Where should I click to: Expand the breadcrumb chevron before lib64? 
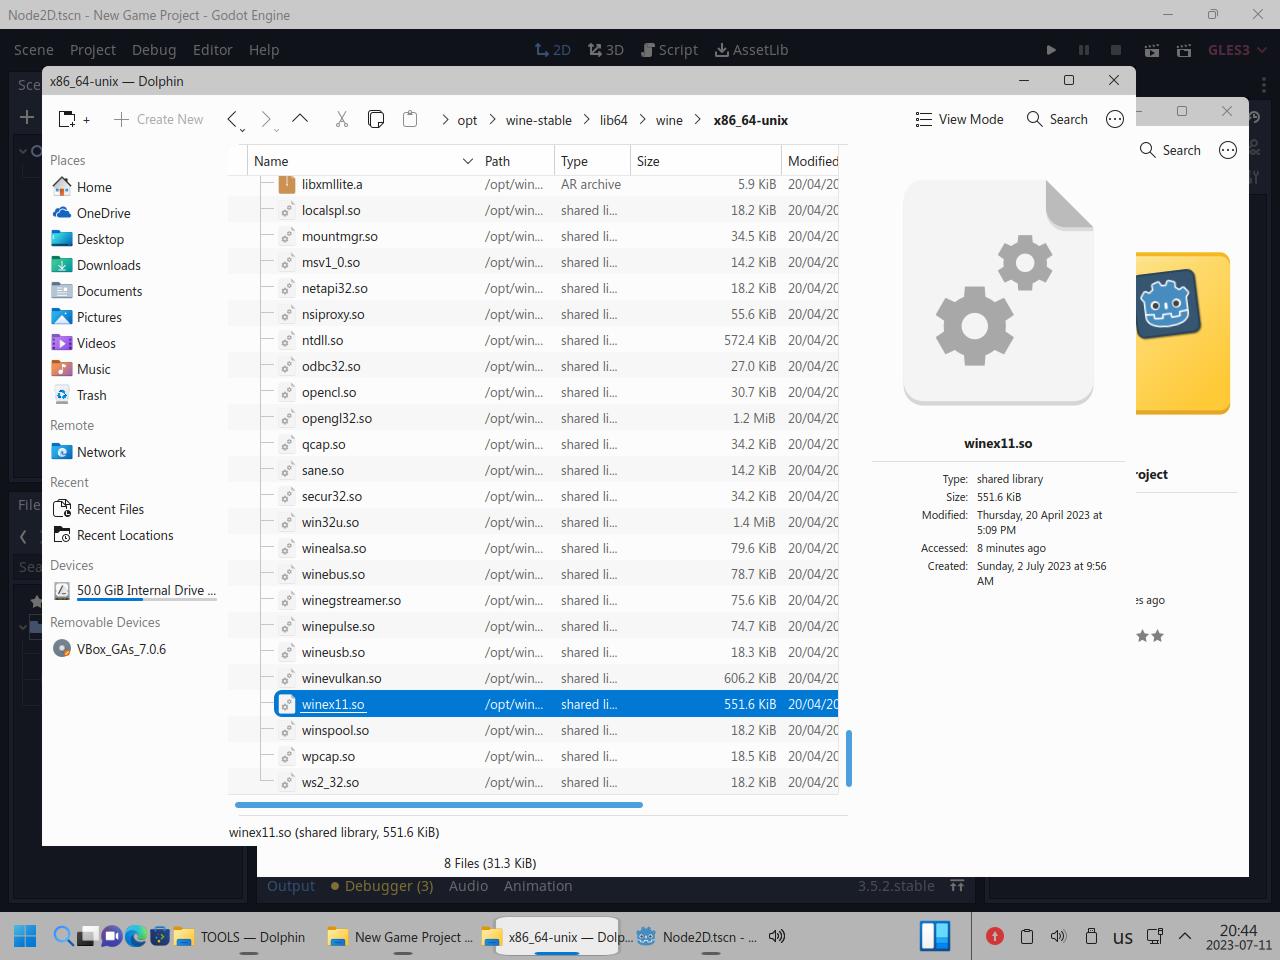[586, 120]
